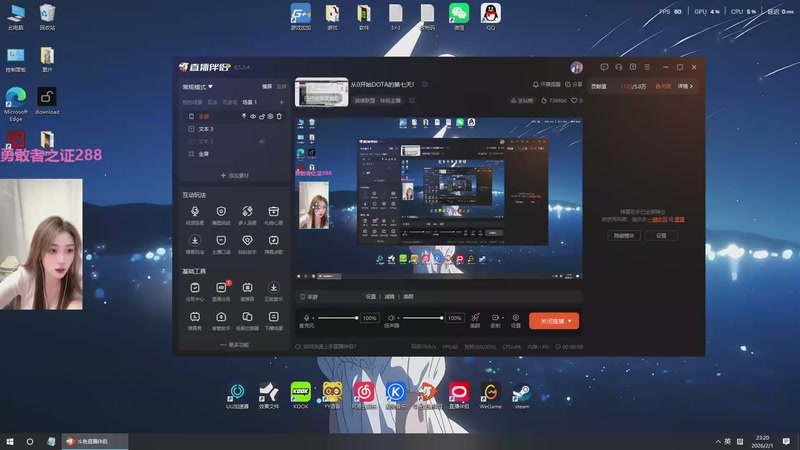Click the settings gear on 手游 source row
Viewport: 800px width, 450px height.
click(270, 116)
